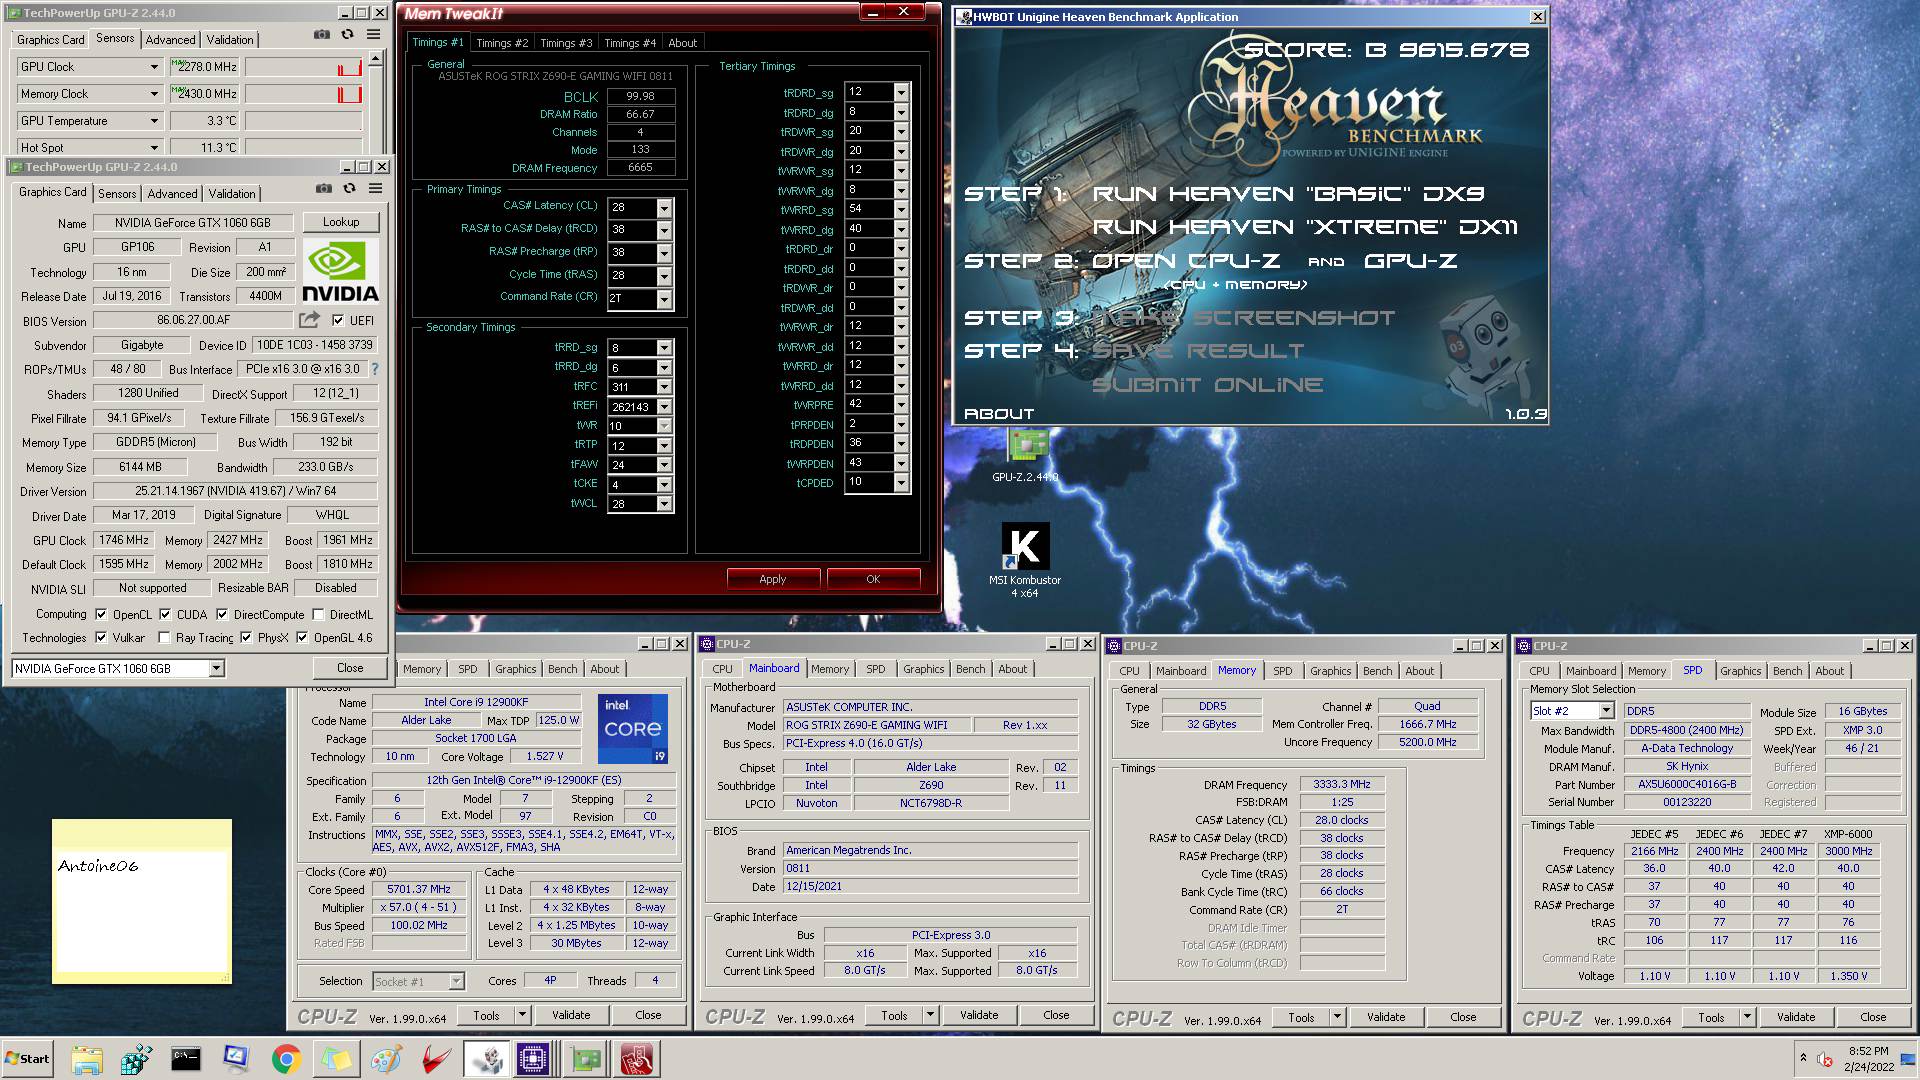The height and width of the screenshot is (1080, 1920).
Task: Toggle the OpenCL checkbox
Action: point(101,614)
